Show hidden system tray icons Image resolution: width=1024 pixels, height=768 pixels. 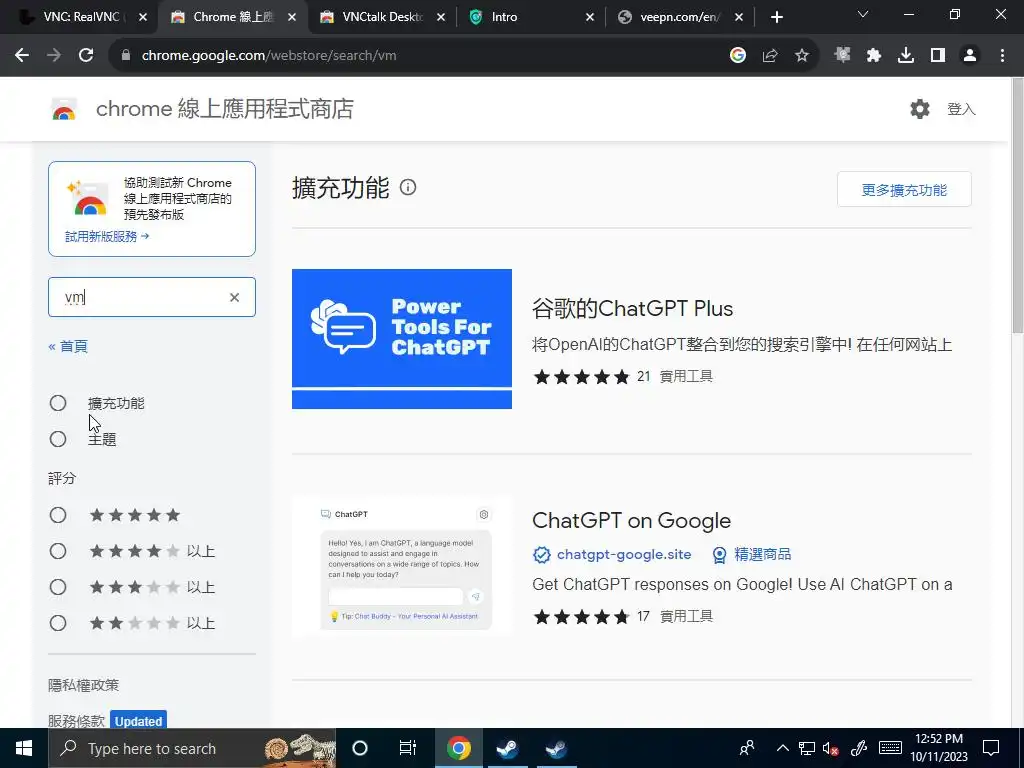pos(782,748)
